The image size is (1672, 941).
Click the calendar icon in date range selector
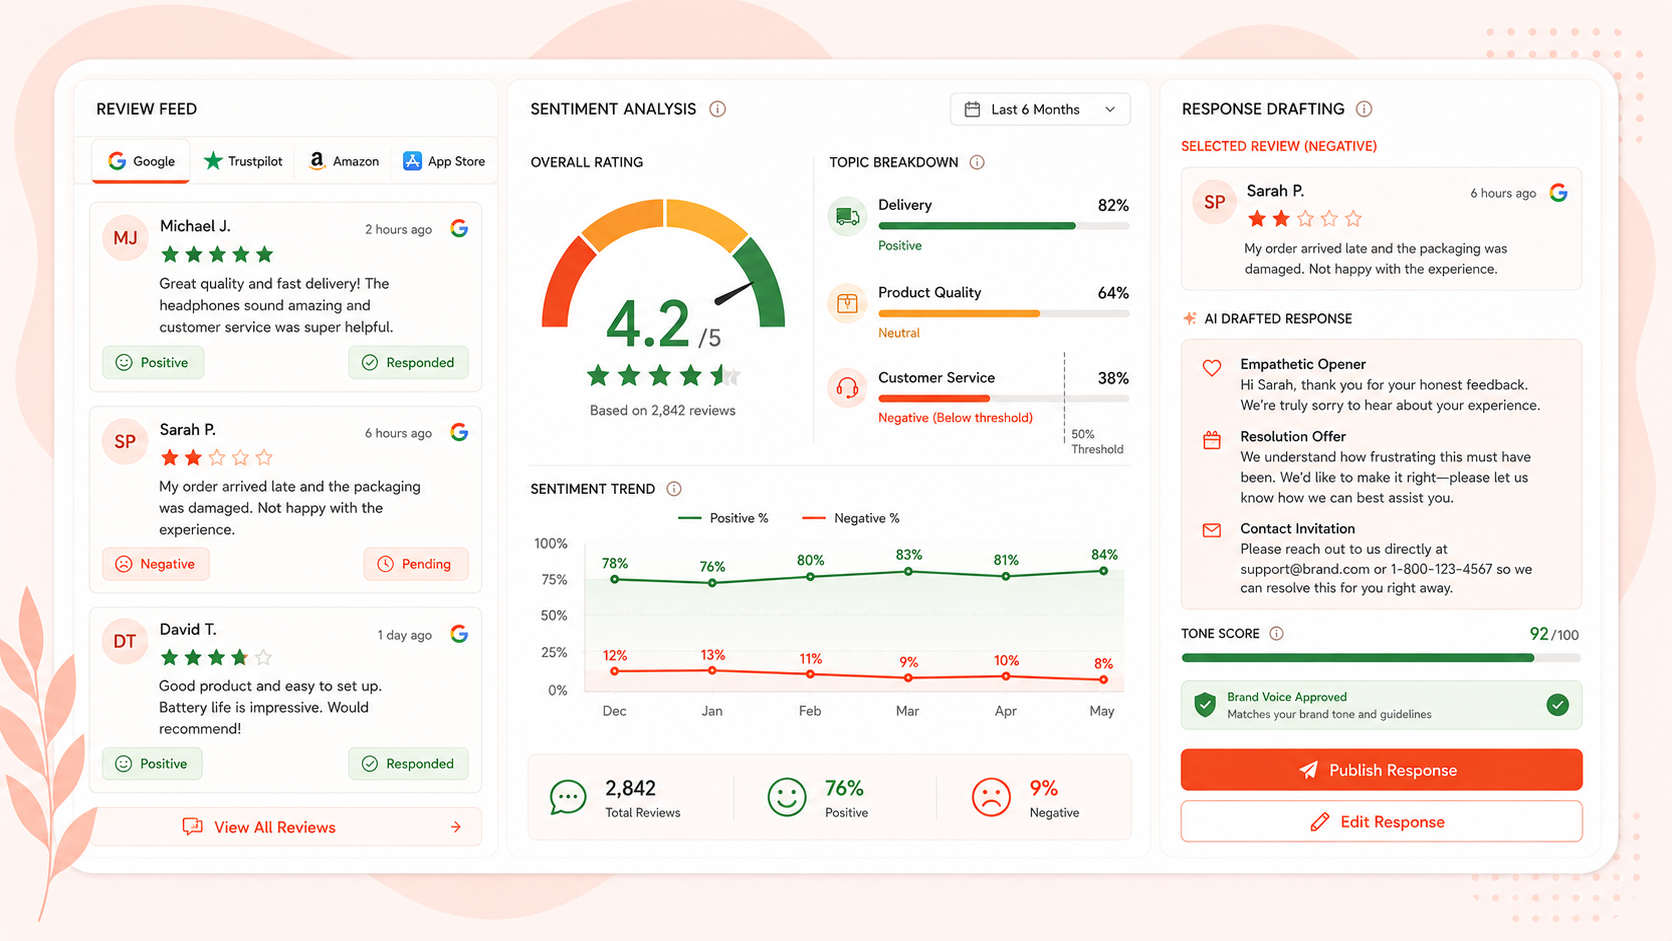coord(972,109)
